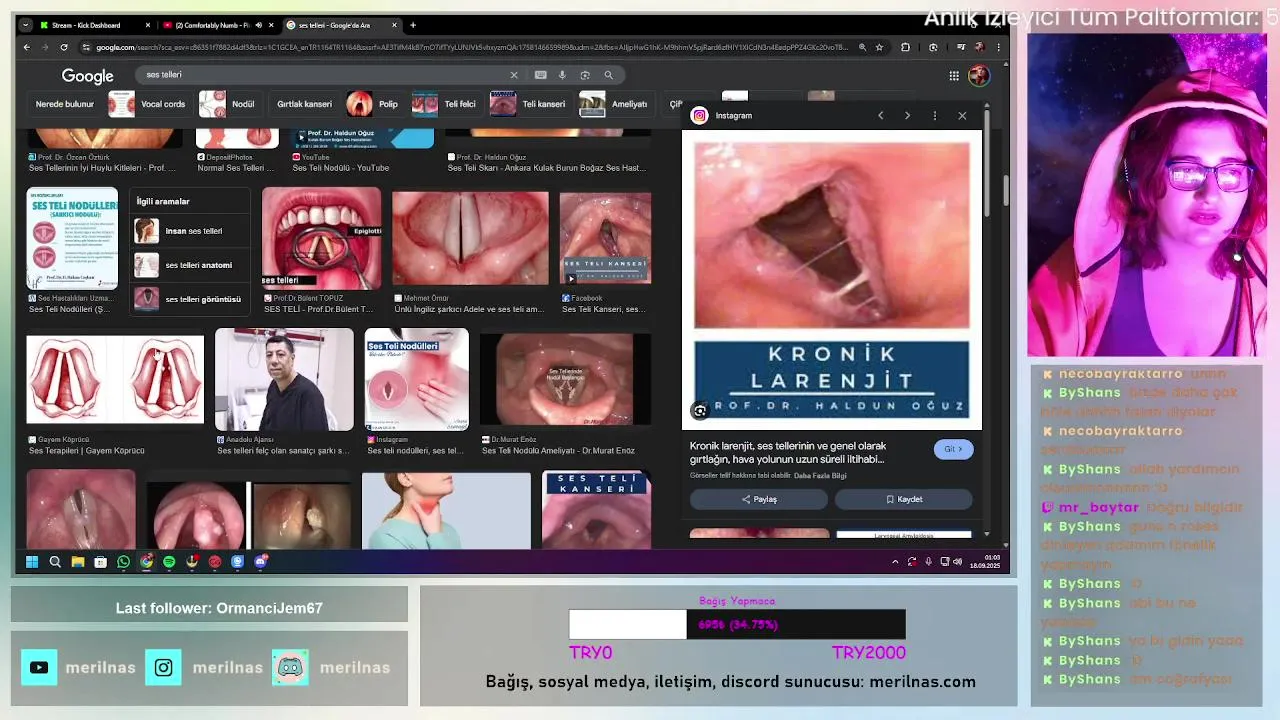Open the Kronik Larenjit preview image
Viewport: 1280px width, 720px height.
[x=832, y=280]
